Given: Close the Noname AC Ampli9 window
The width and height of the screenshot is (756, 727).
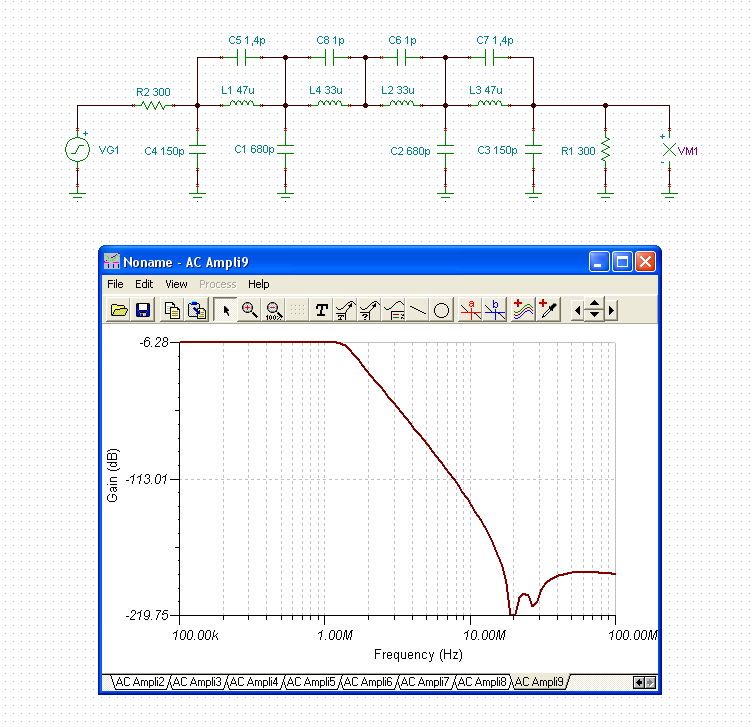Looking at the screenshot, I should [x=645, y=262].
